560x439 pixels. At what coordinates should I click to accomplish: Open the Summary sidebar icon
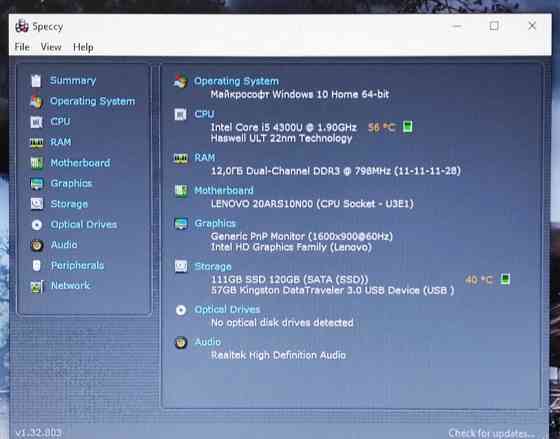[36, 81]
